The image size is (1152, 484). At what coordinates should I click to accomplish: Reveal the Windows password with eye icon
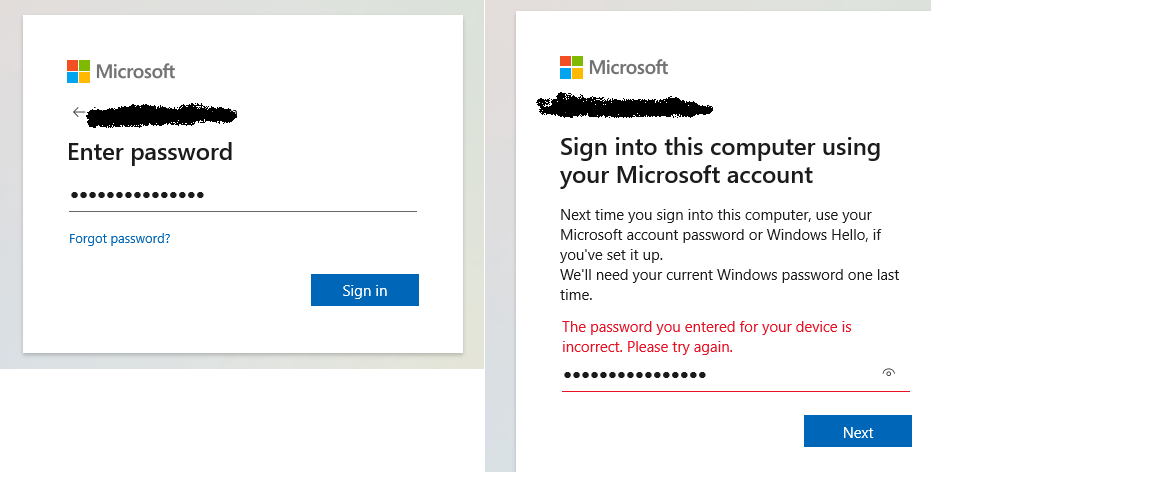click(888, 373)
